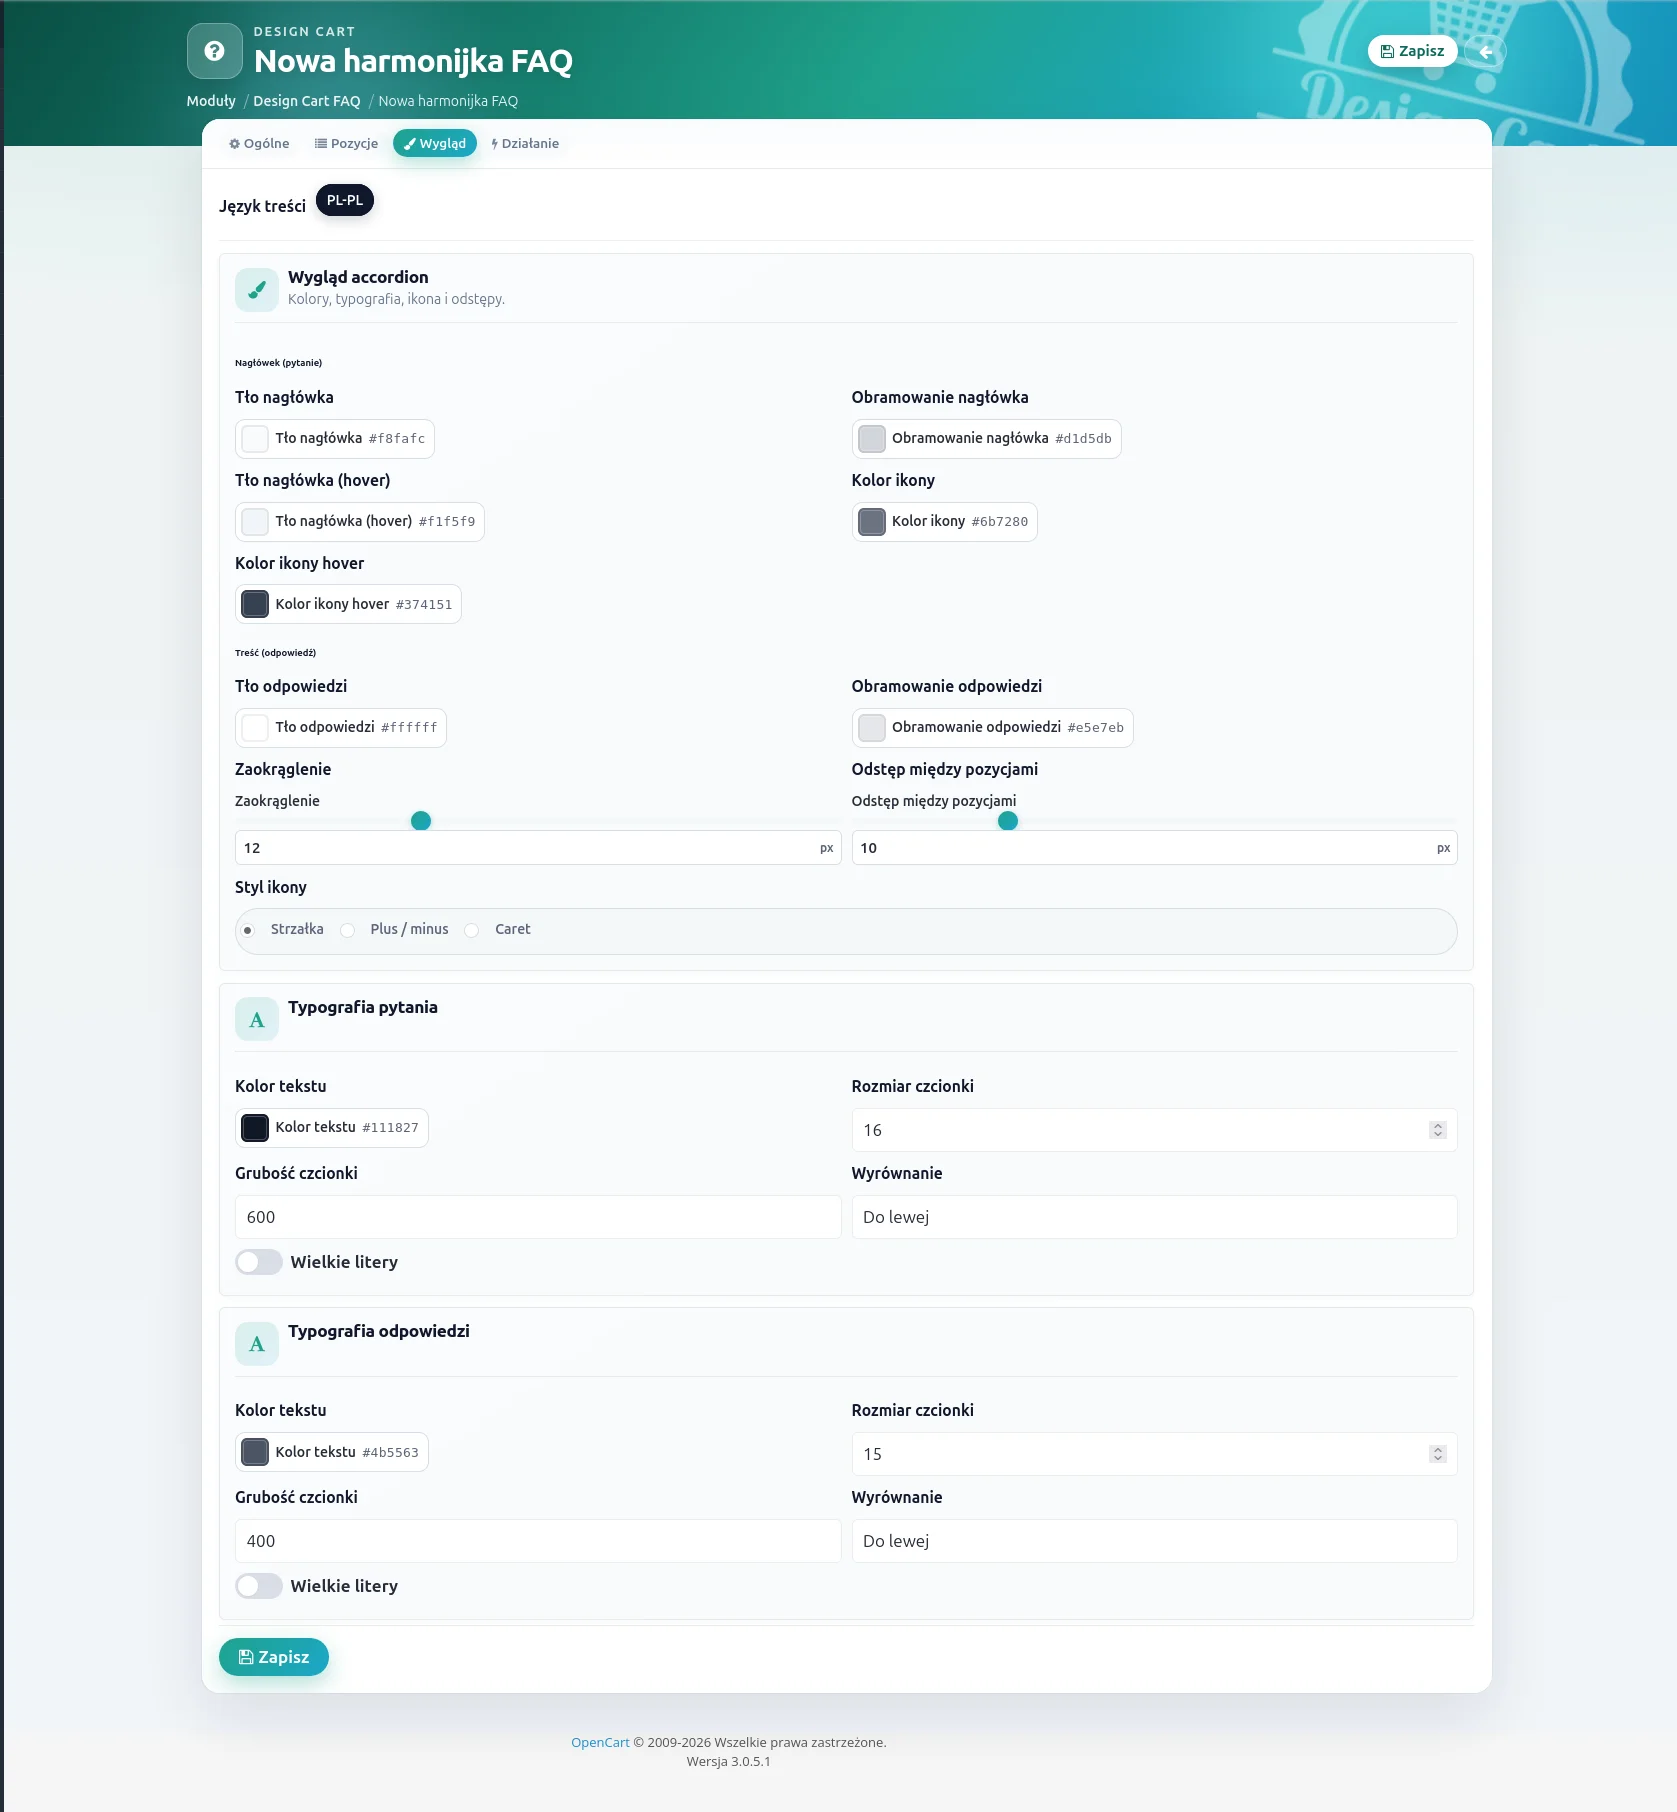Click the stepper on Rozmiar czcionki 16

pyautogui.click(x=1438, y=1130)
